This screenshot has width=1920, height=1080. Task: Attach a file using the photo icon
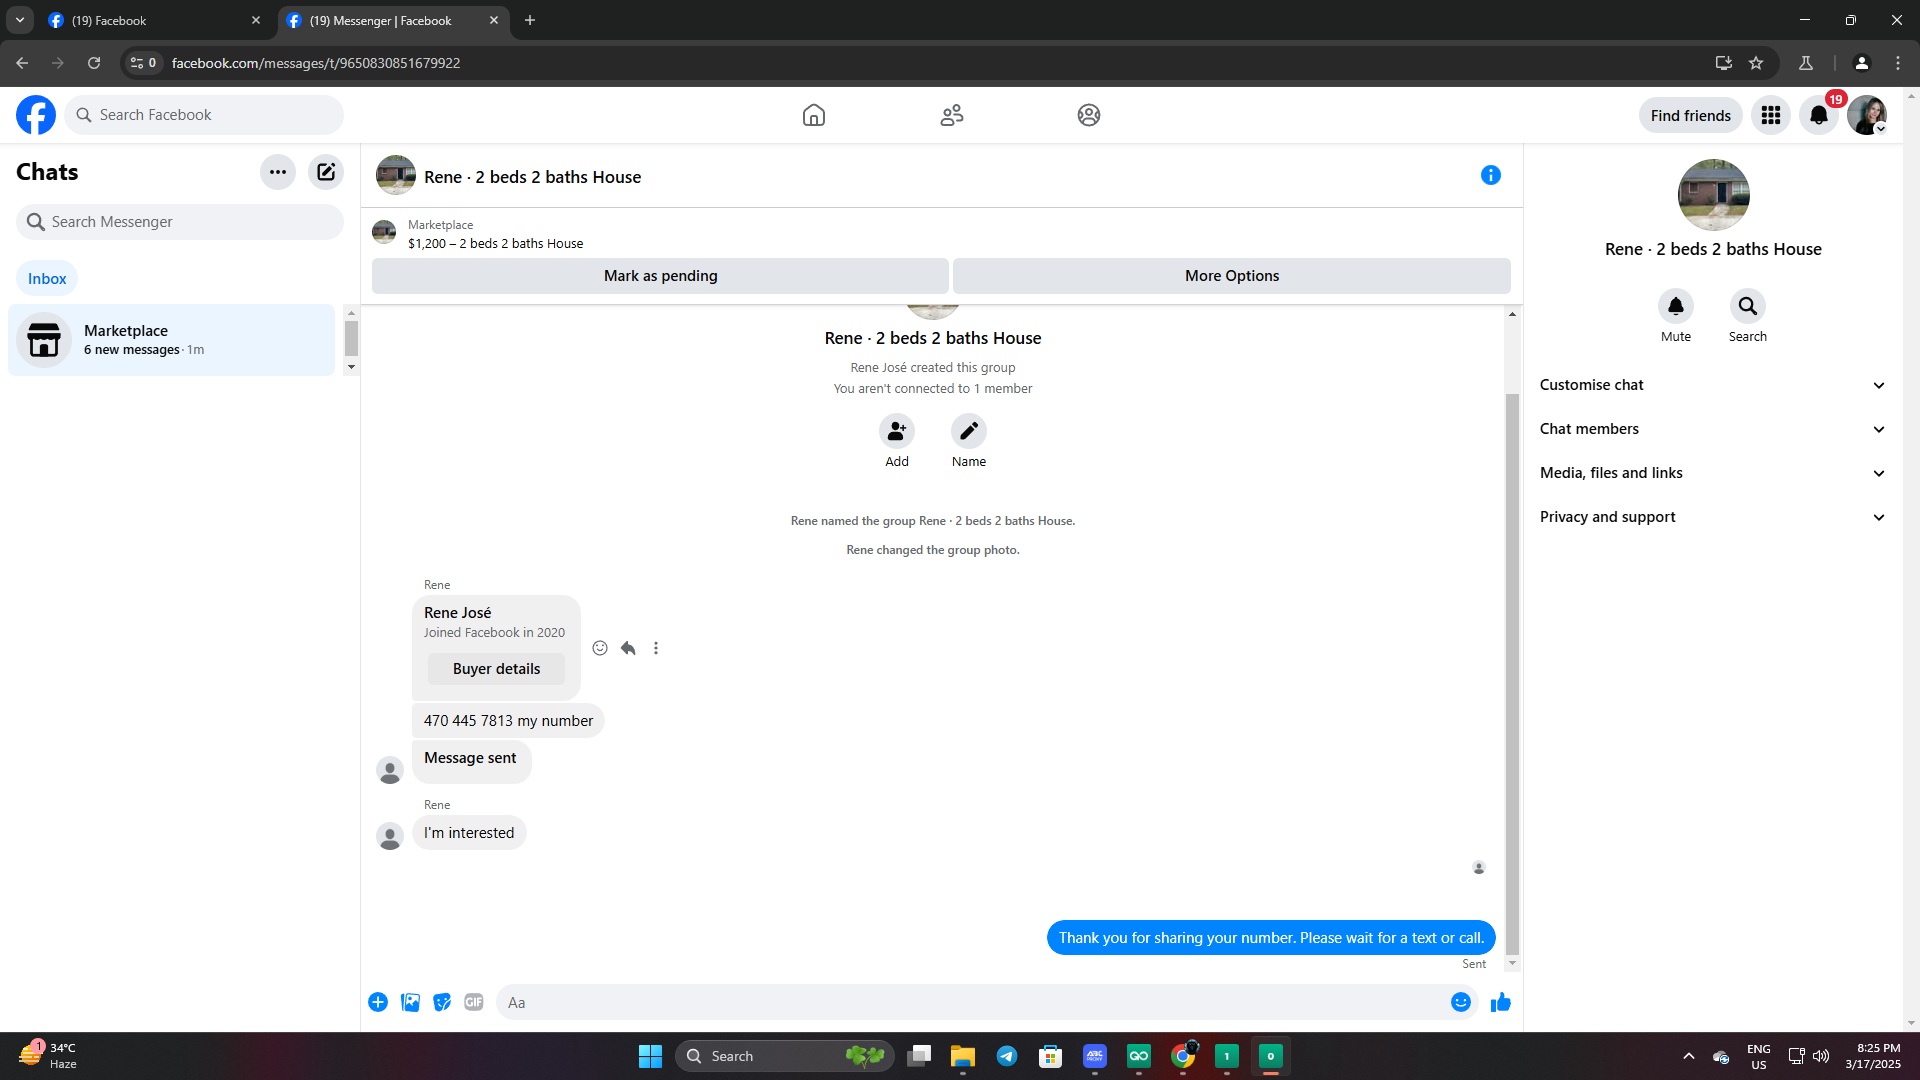click(410, 1002)
